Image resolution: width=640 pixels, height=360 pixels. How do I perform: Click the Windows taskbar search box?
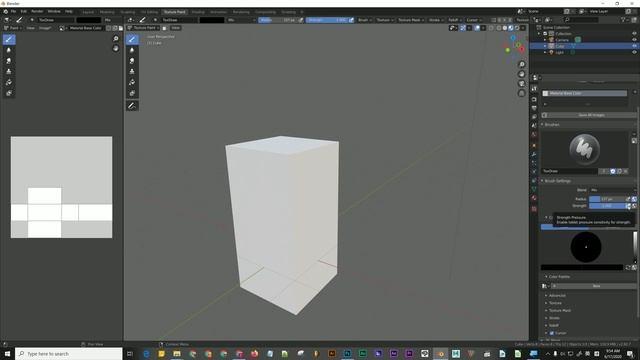coord(69,353)
